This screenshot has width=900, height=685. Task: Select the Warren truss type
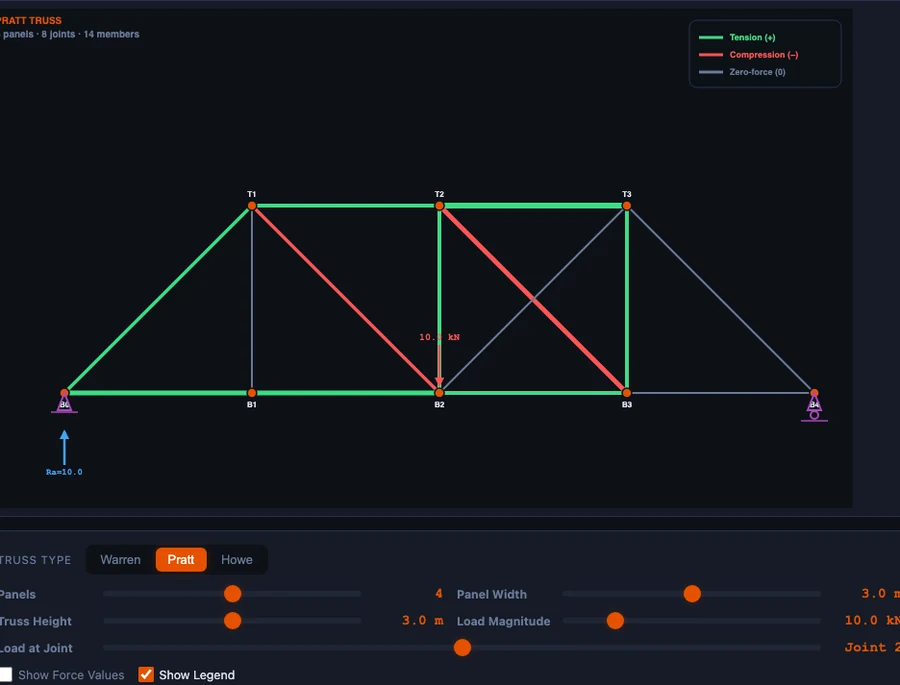pyautogui.click(x=120, y=560)
